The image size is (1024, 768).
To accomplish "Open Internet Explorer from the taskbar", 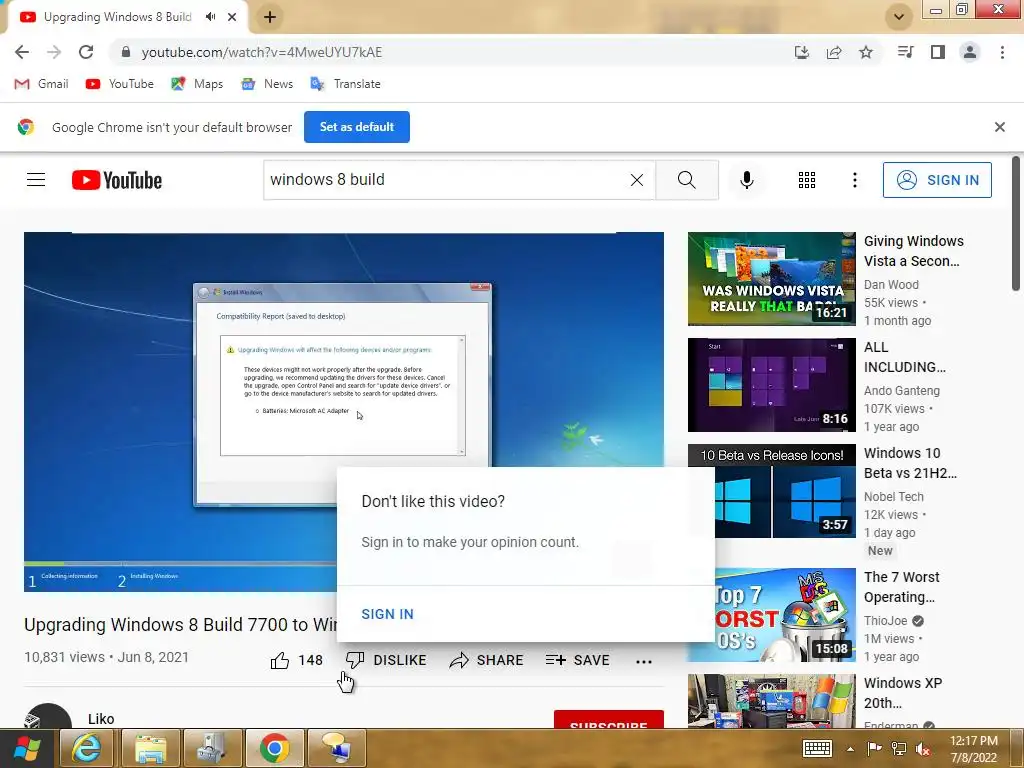I will pyautogui.click(x=86, y=748).
